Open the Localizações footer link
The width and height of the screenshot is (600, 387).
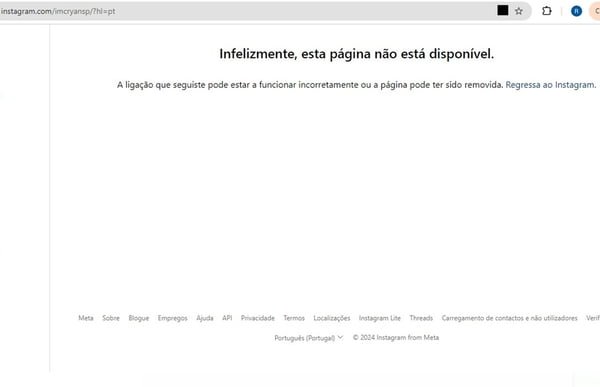[x=332, y=318]
